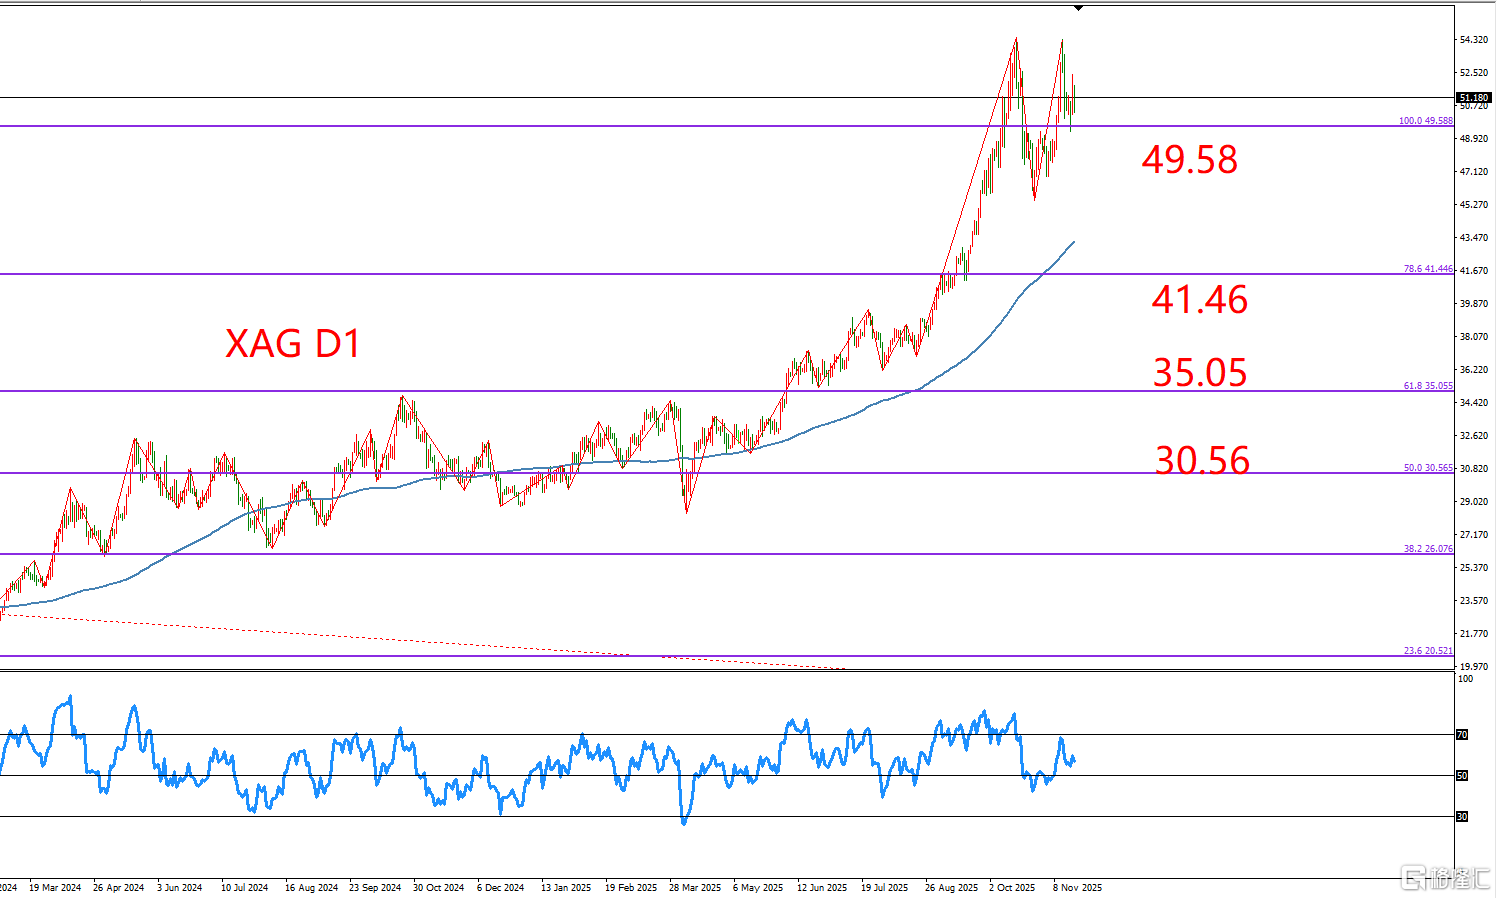Click the red 35.05 annotation text
This screenshot has width=1497, height=898.
click(x=1199, y=373)
